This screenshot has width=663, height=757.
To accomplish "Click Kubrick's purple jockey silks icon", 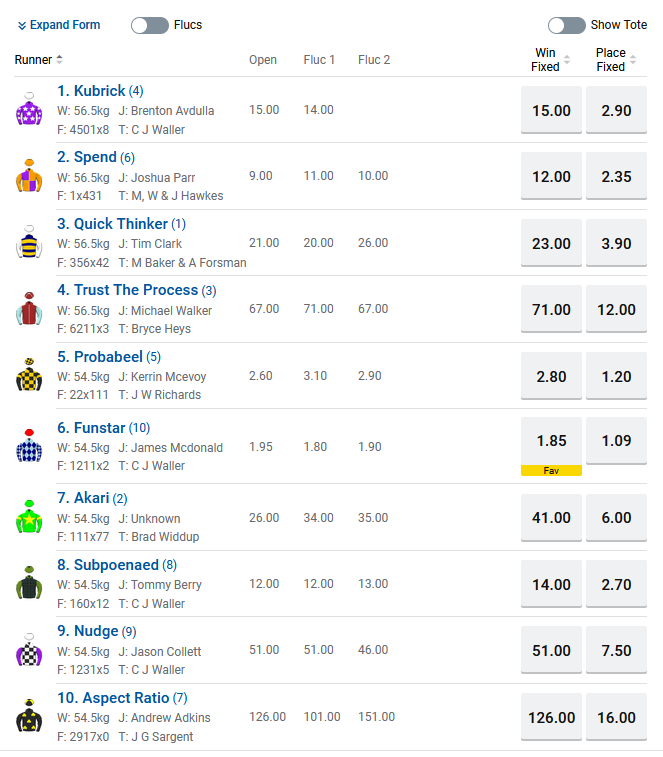I will [28, 109].
